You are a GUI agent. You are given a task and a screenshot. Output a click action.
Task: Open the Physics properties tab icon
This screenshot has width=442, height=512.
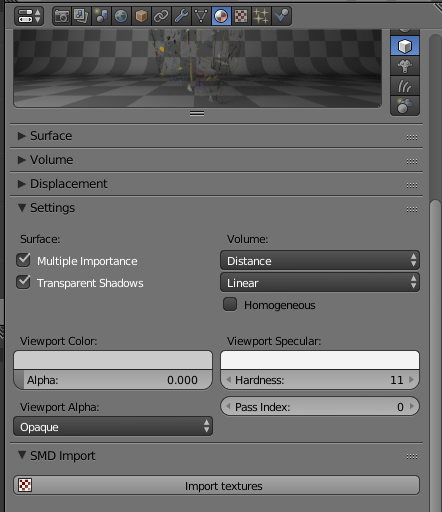click(282, 16)
